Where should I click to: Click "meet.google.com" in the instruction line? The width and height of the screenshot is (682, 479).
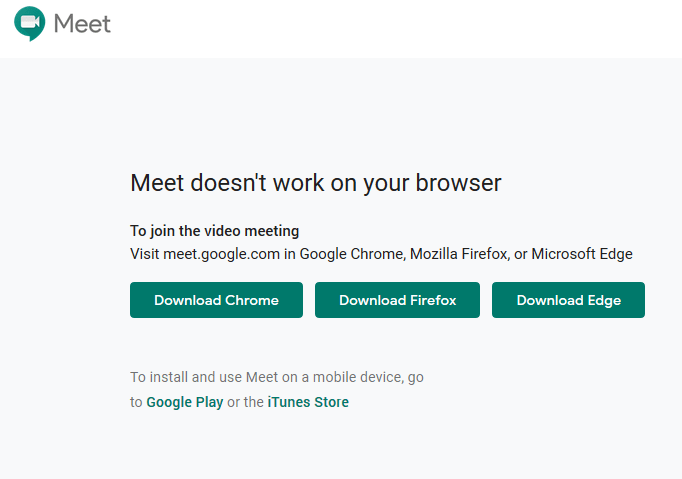(222, 254)
